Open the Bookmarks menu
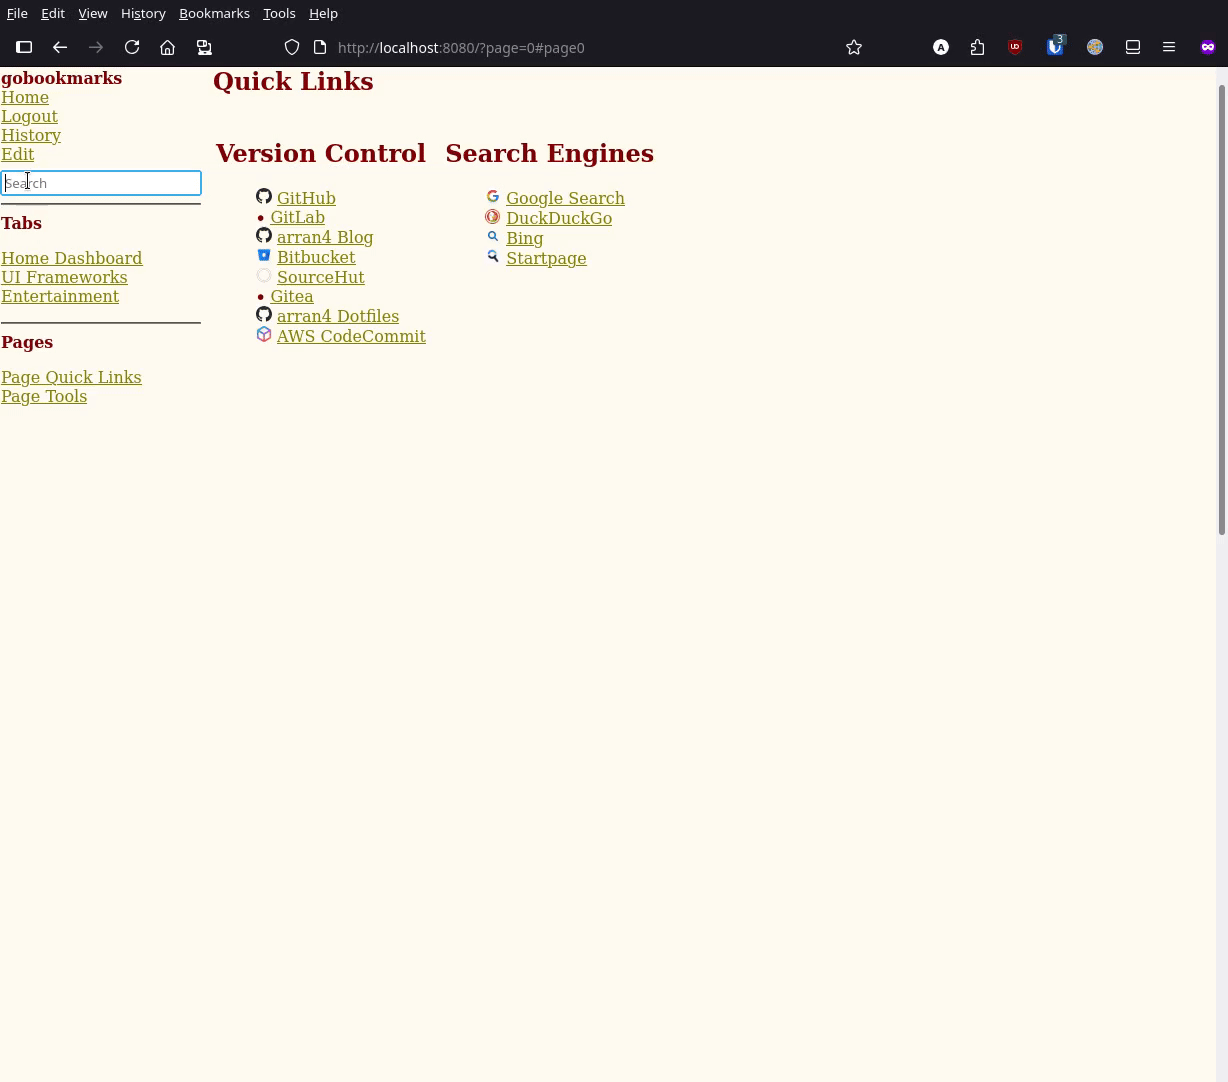Viewport: 1228px width, 1082px height. point(214,13)
